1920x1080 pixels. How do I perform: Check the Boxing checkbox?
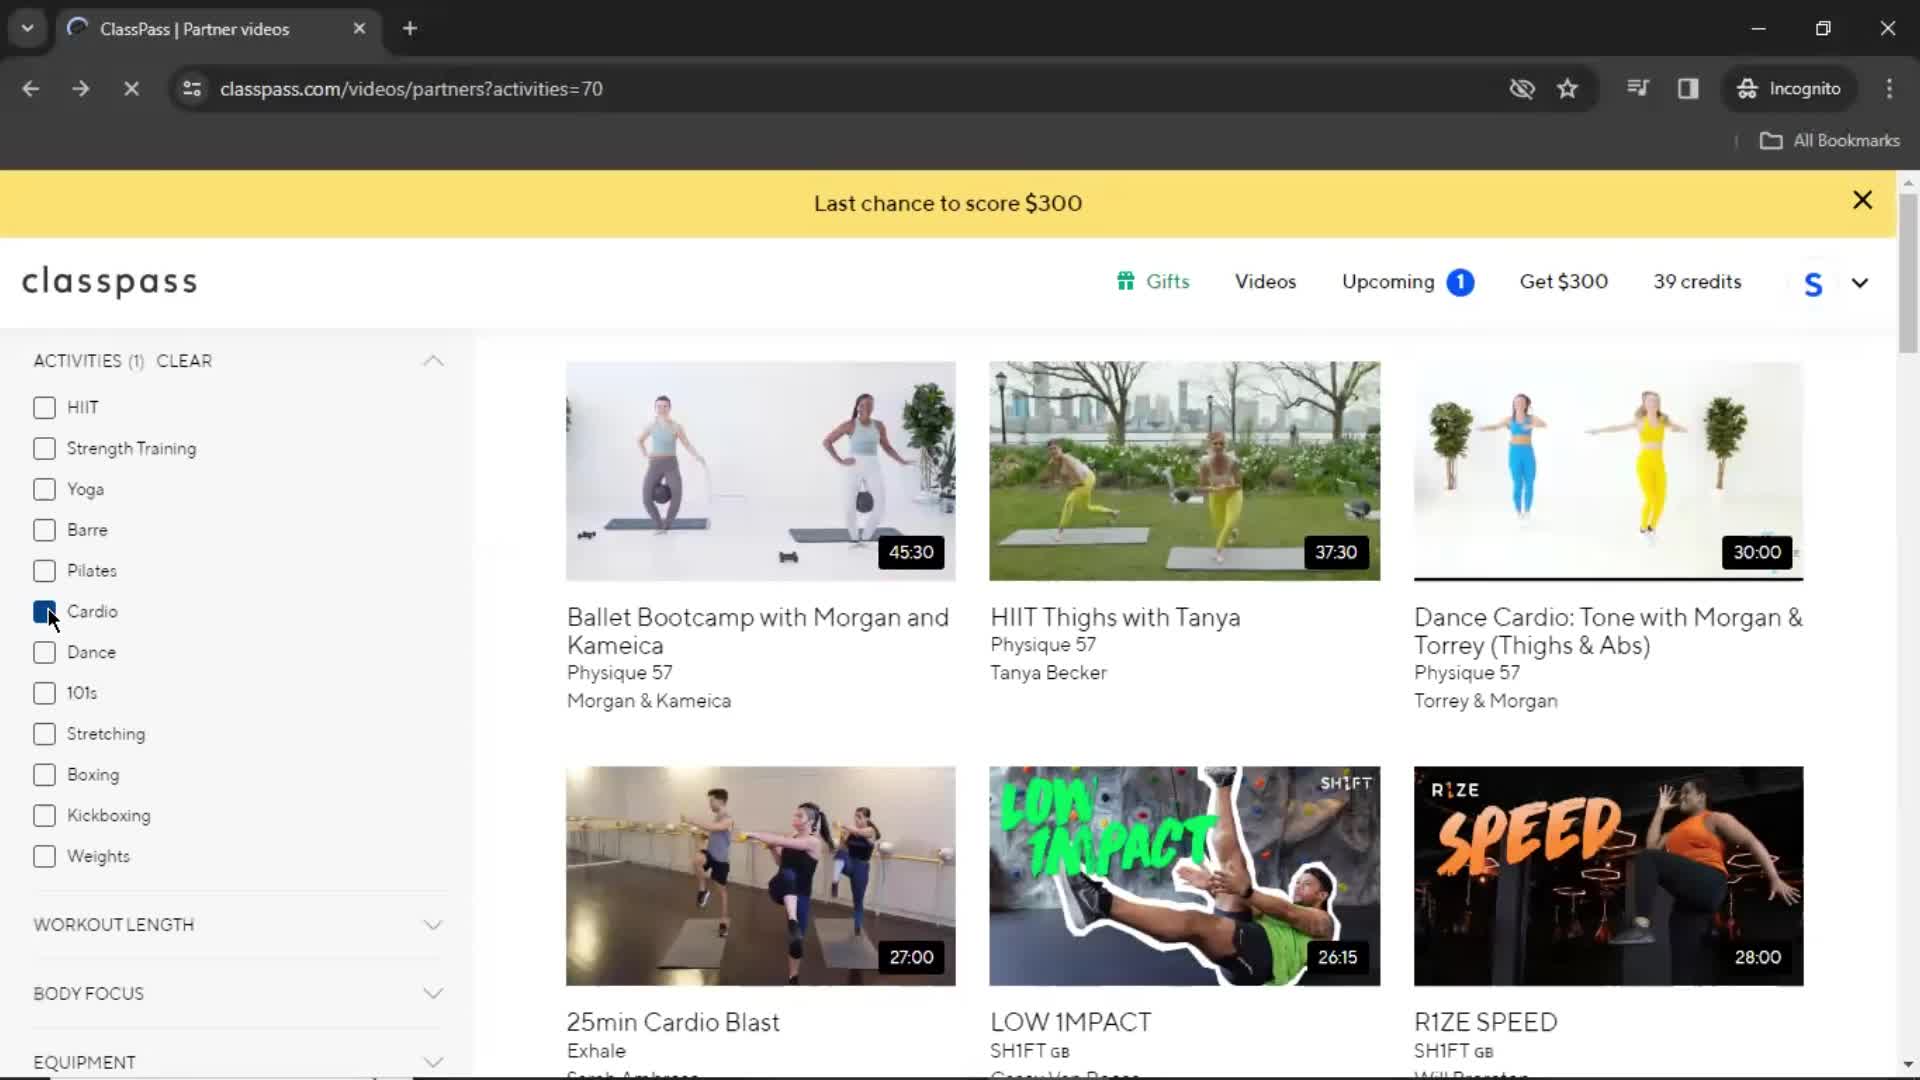44,775
